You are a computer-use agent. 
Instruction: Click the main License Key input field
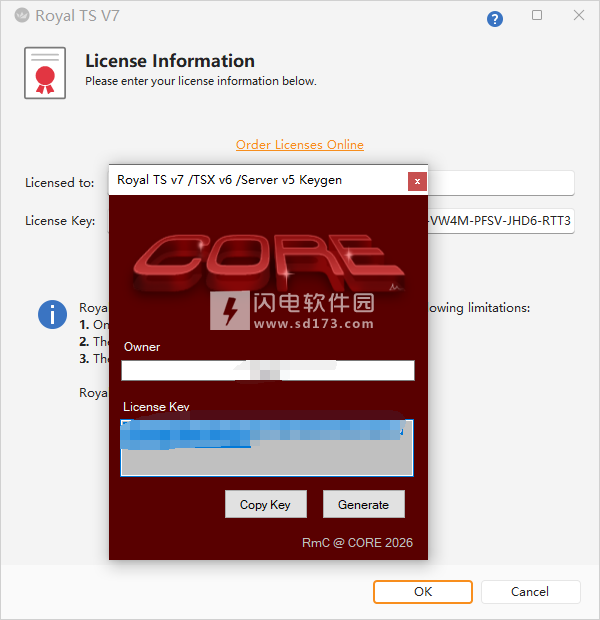click(x=500, y=220)
